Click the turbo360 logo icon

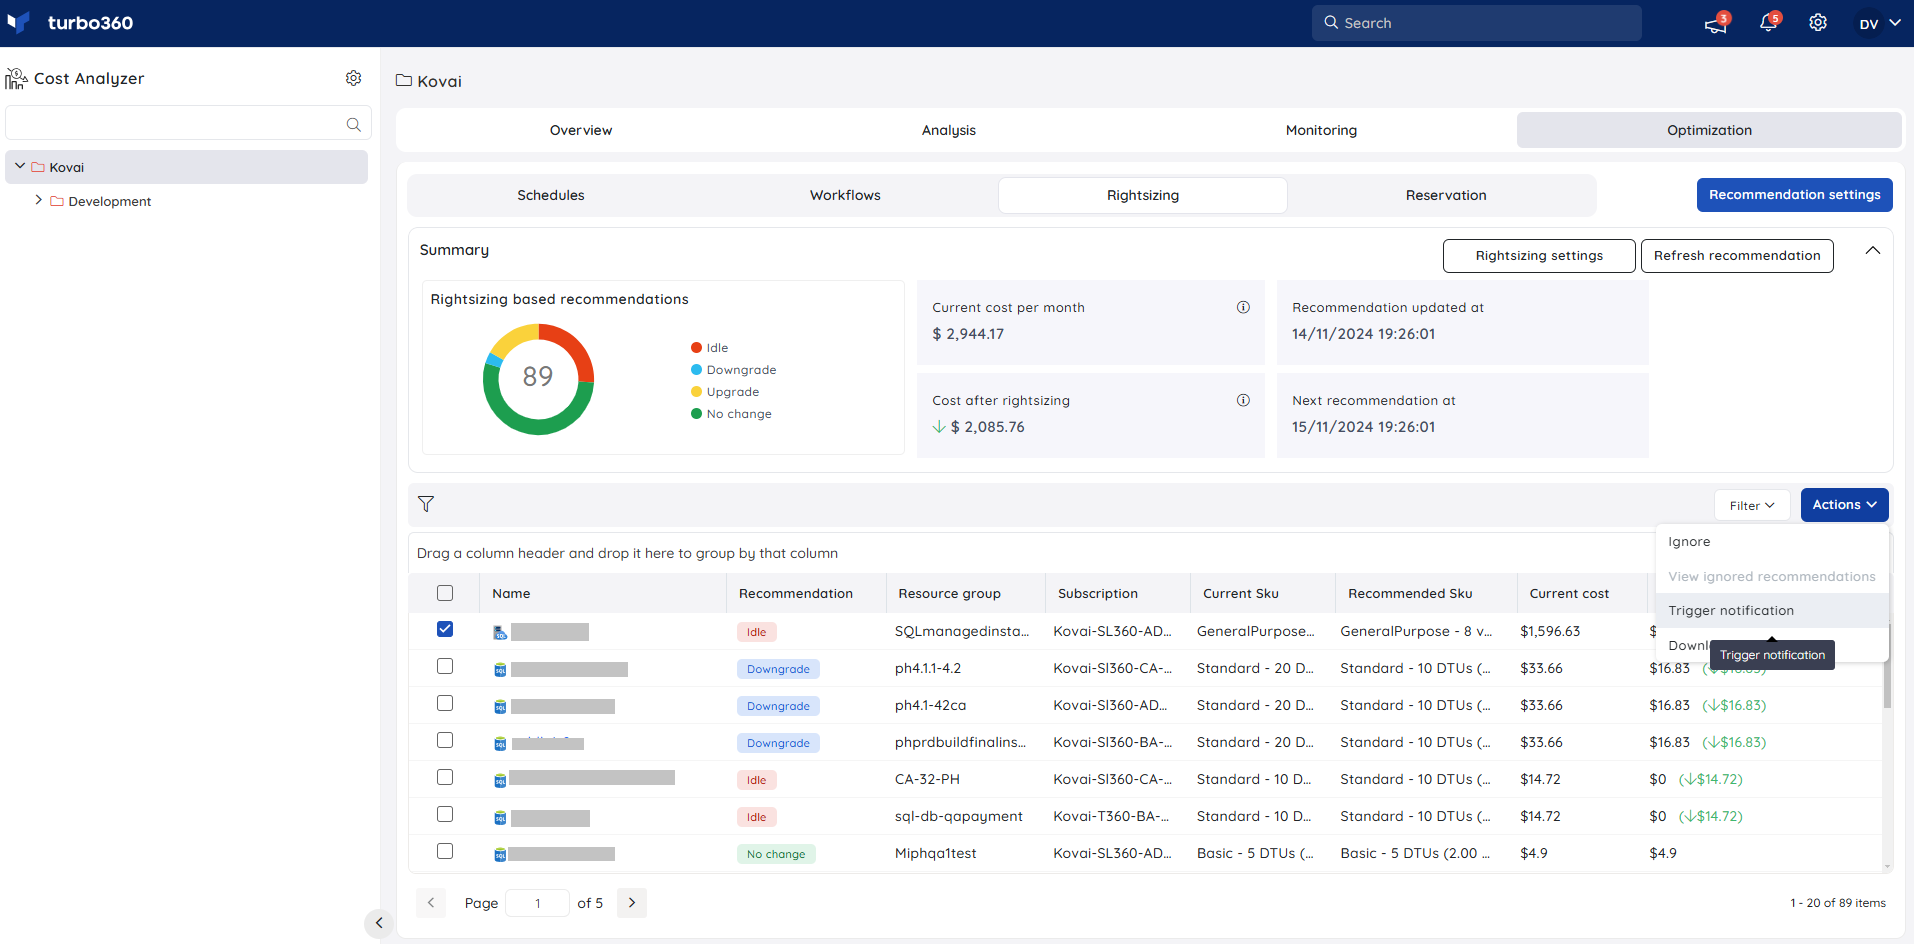[x=18, y=22]
